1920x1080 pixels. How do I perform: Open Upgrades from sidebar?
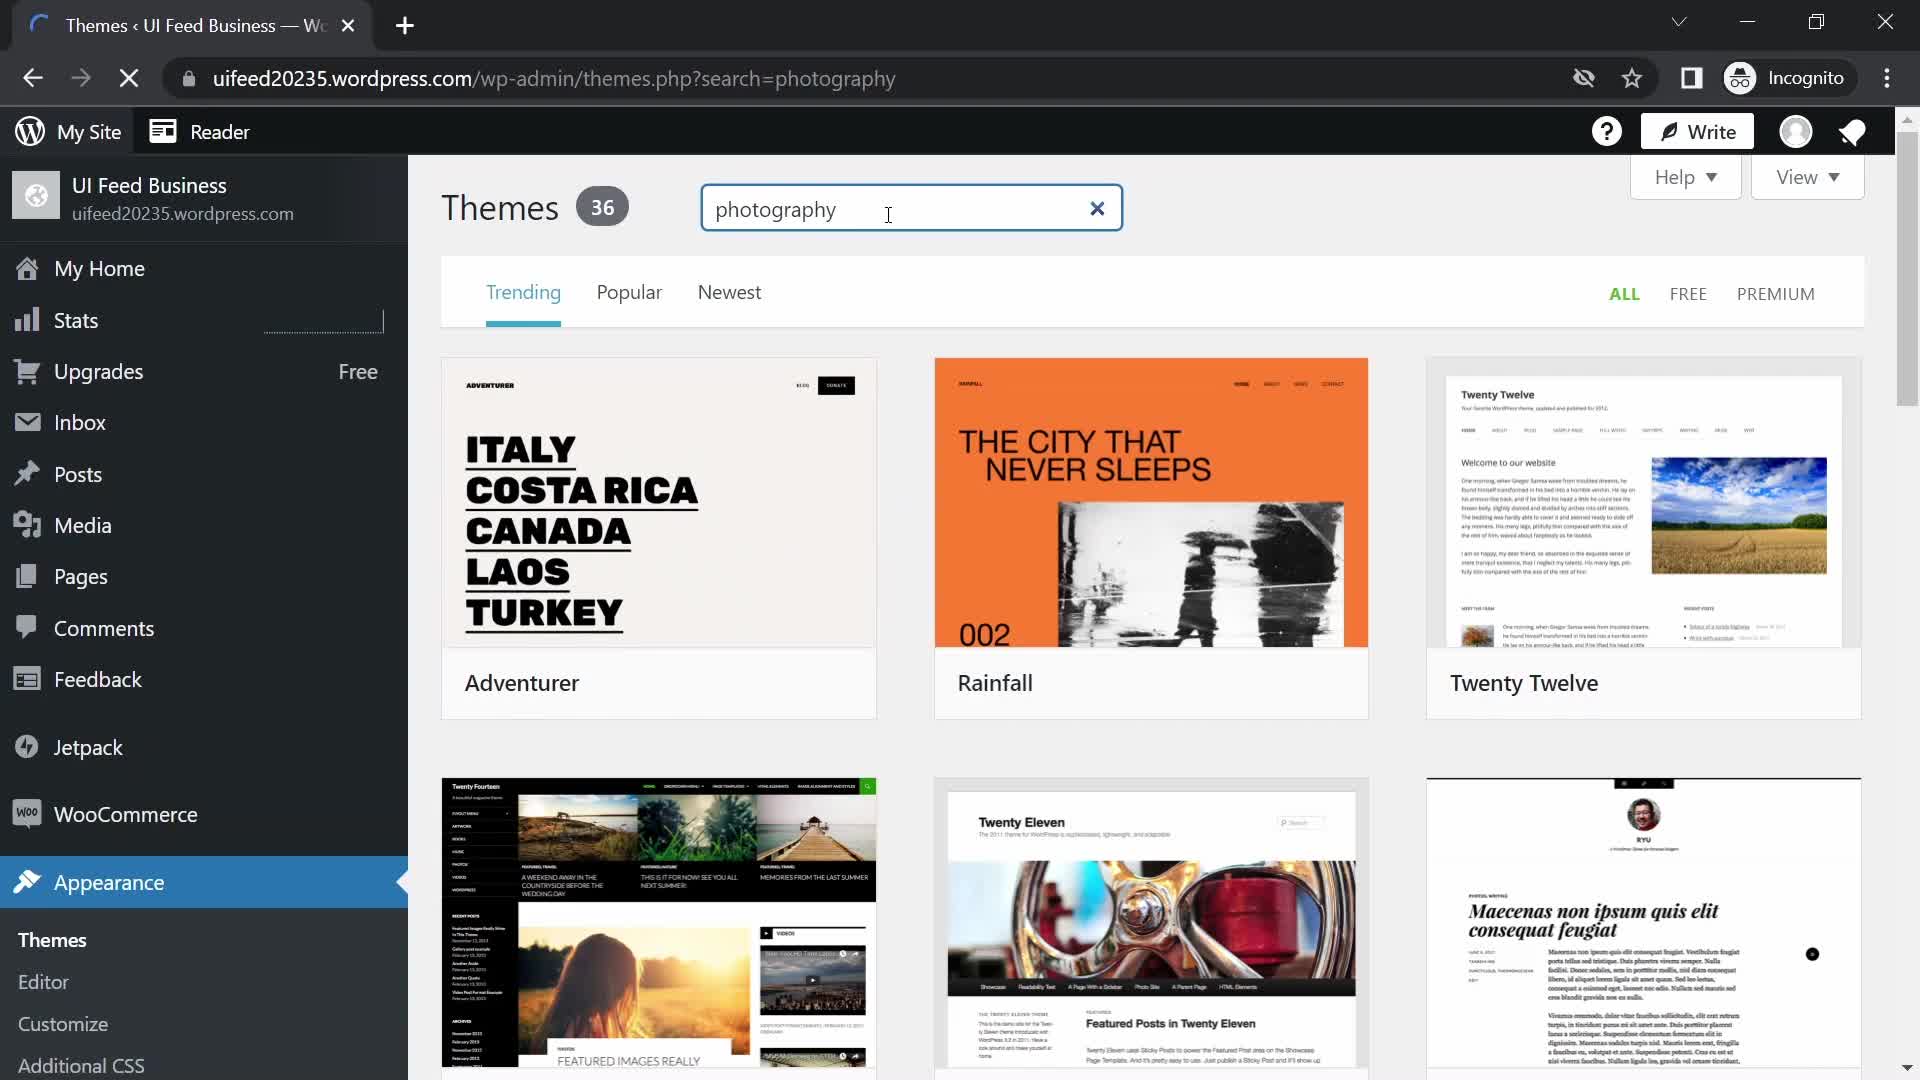click(x=98, y=371)
